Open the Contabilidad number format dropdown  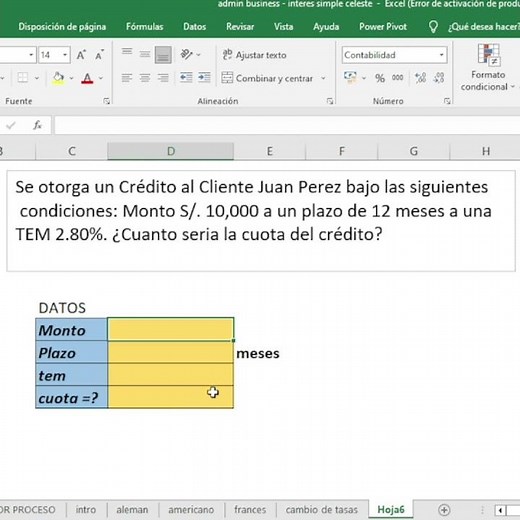point(441,55)
